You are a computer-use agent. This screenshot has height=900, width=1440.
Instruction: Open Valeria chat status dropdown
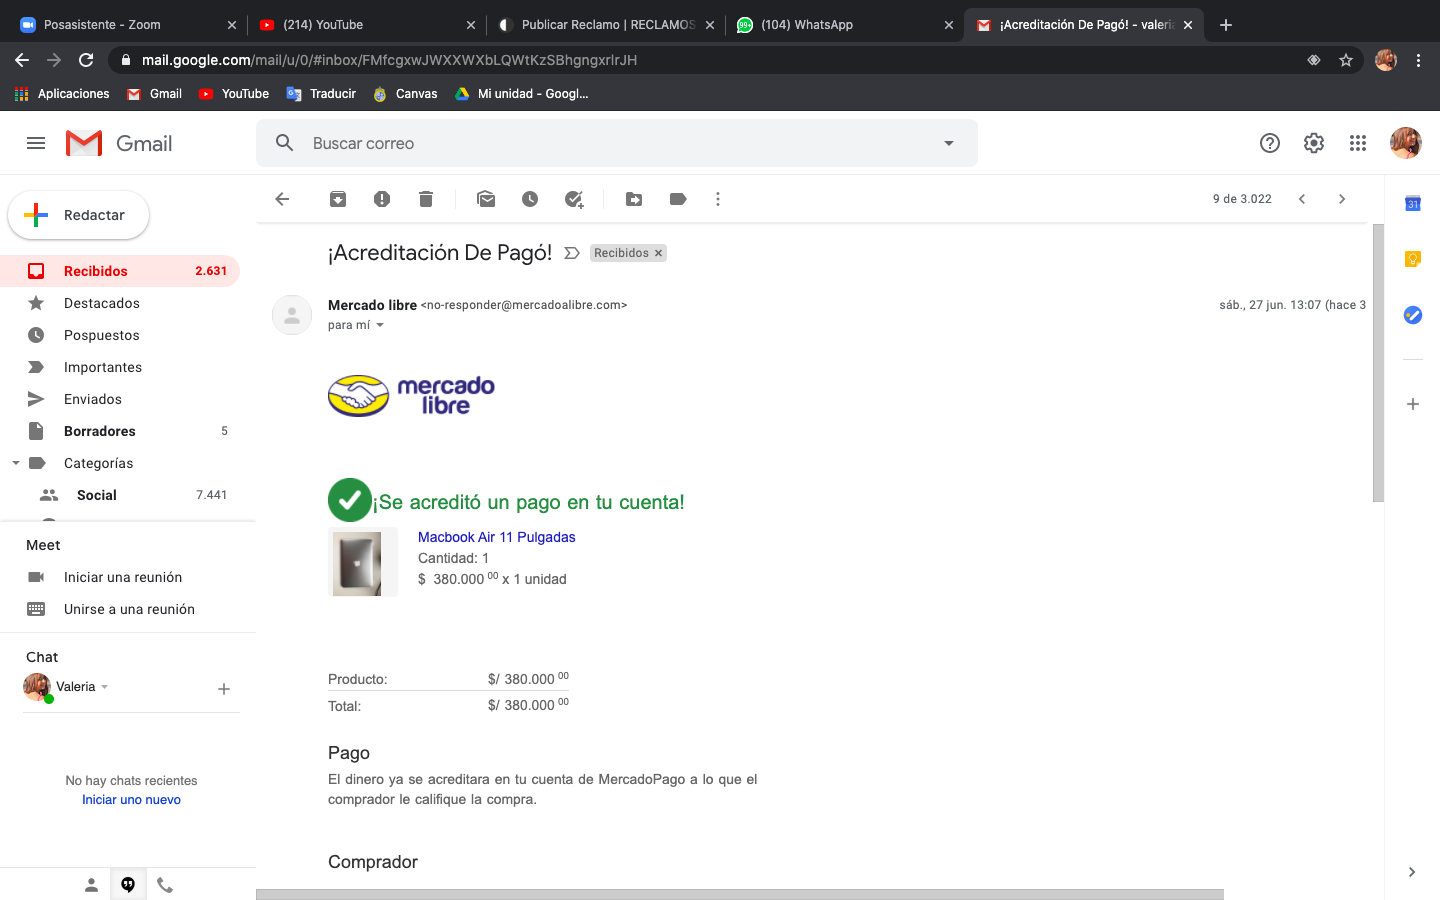coord(104,687)
